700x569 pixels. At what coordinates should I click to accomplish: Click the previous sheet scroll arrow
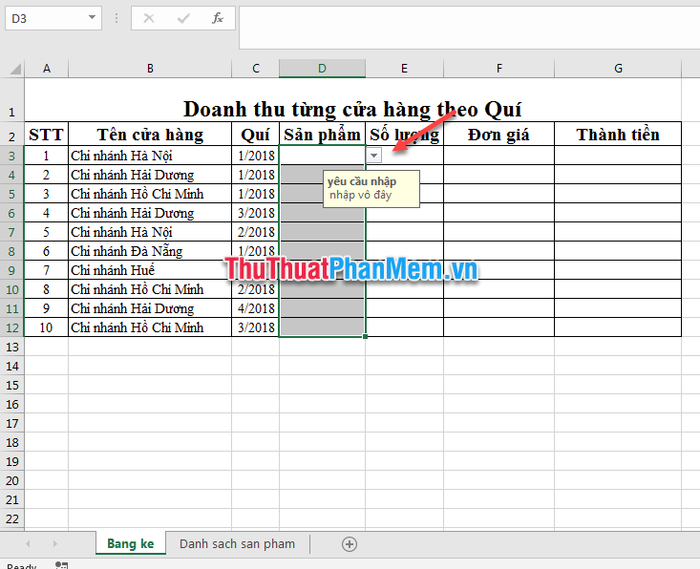(x=28, y=544)
